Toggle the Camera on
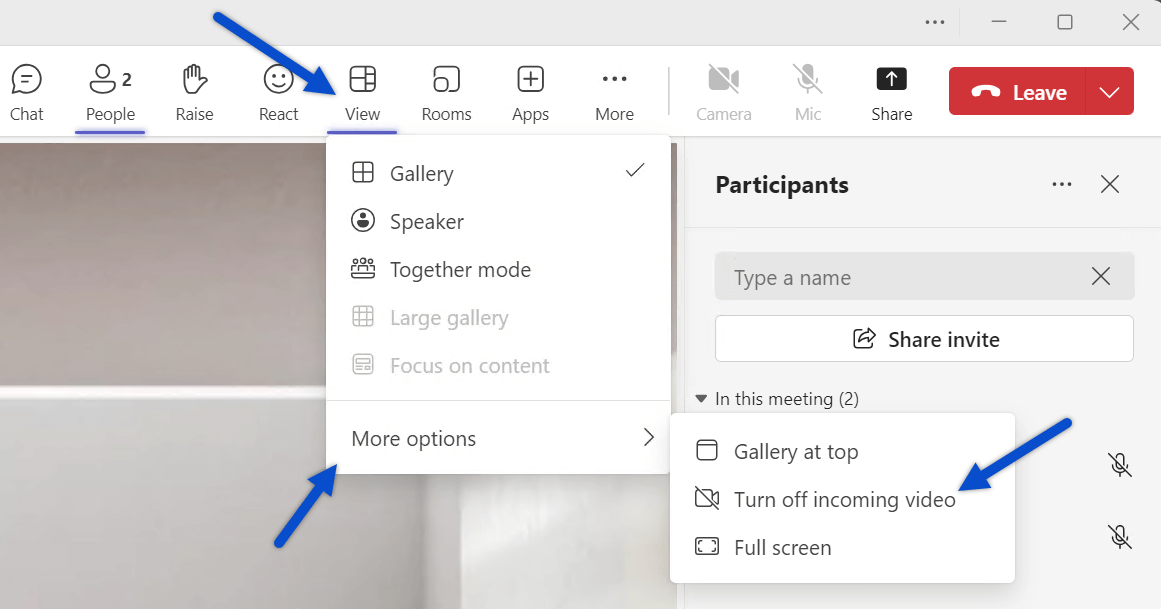This screenshot has height=609, width=1161. click(x=723, y=92)
